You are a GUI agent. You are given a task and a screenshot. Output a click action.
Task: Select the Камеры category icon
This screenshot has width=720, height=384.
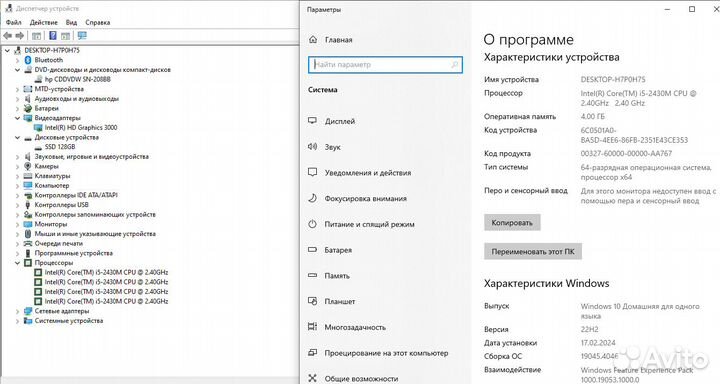point(28,166)
